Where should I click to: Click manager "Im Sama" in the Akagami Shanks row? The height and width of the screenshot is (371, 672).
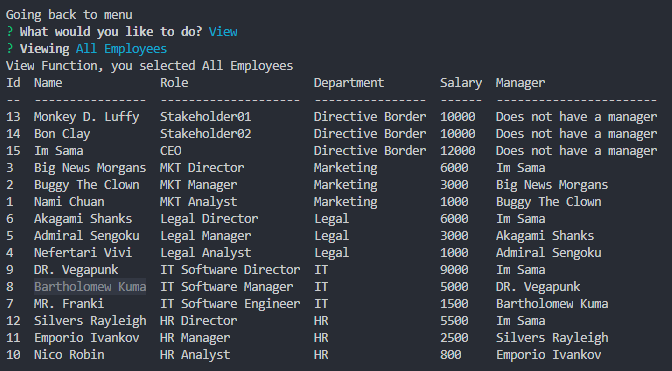[x=520, y=219]
